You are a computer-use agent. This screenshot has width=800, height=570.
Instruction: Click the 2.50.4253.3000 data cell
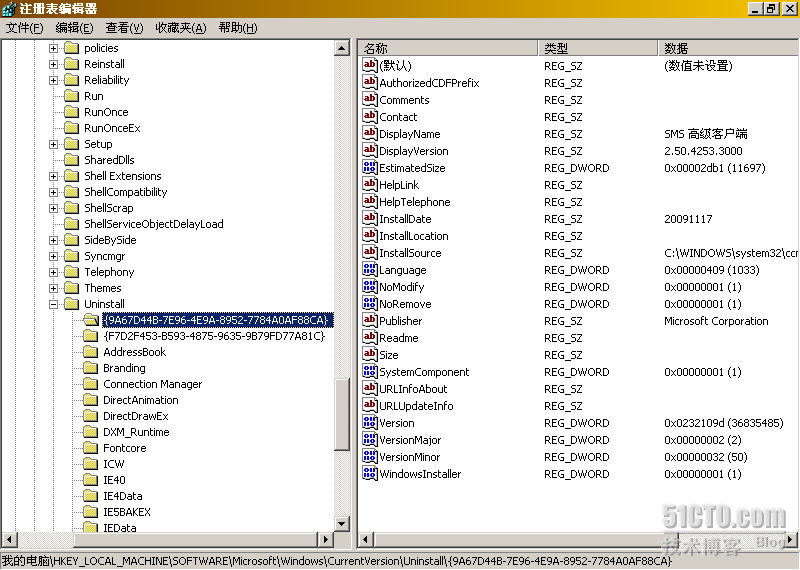[x=703, y=151]
